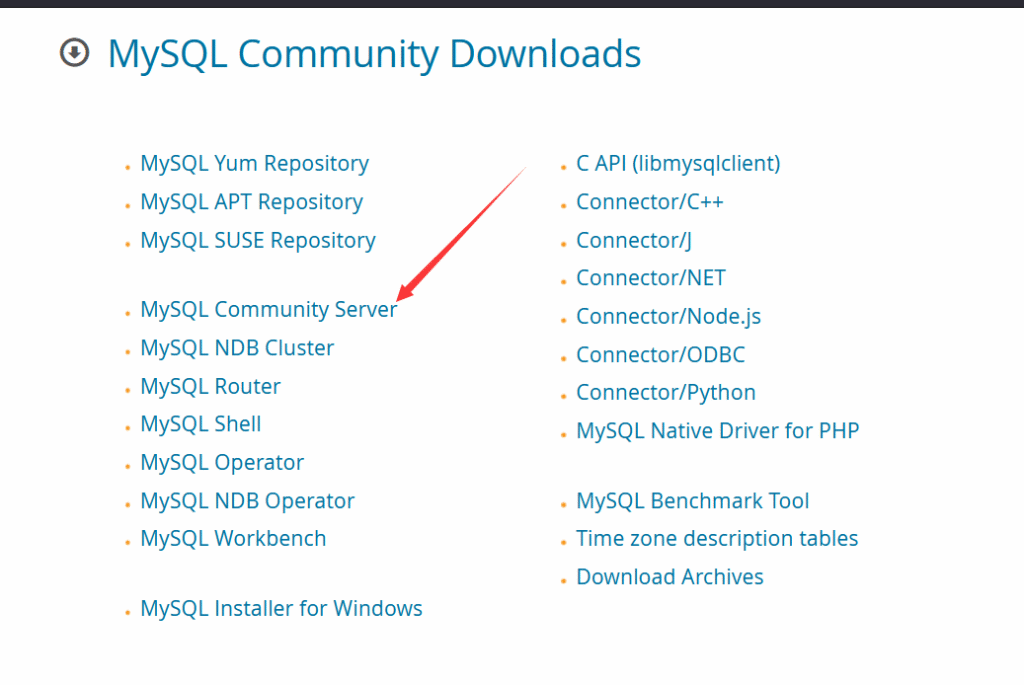The height and width of the screenshot is (685, 1024).
Task: Go to MySQL Workbench downloads
Action: click(233, 539)
